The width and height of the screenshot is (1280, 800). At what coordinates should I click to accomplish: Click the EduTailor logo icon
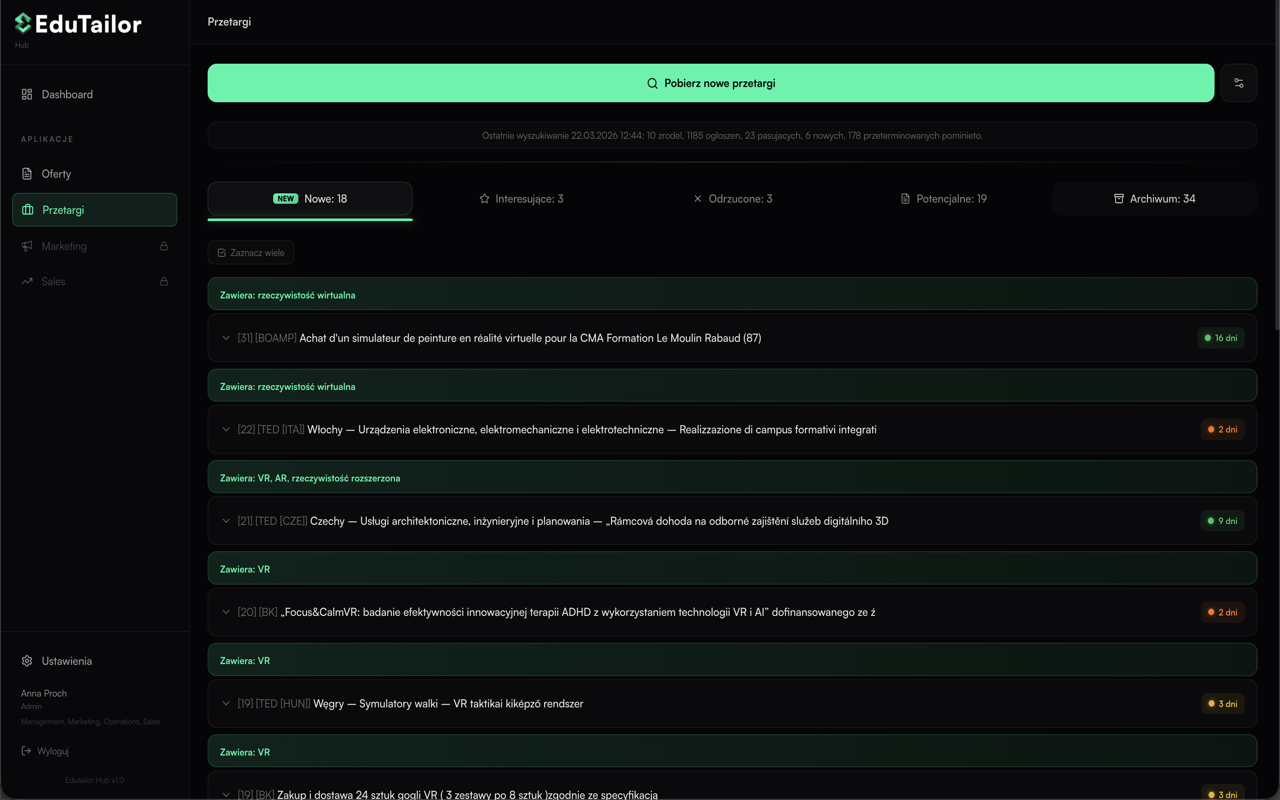tap(23, 23)
